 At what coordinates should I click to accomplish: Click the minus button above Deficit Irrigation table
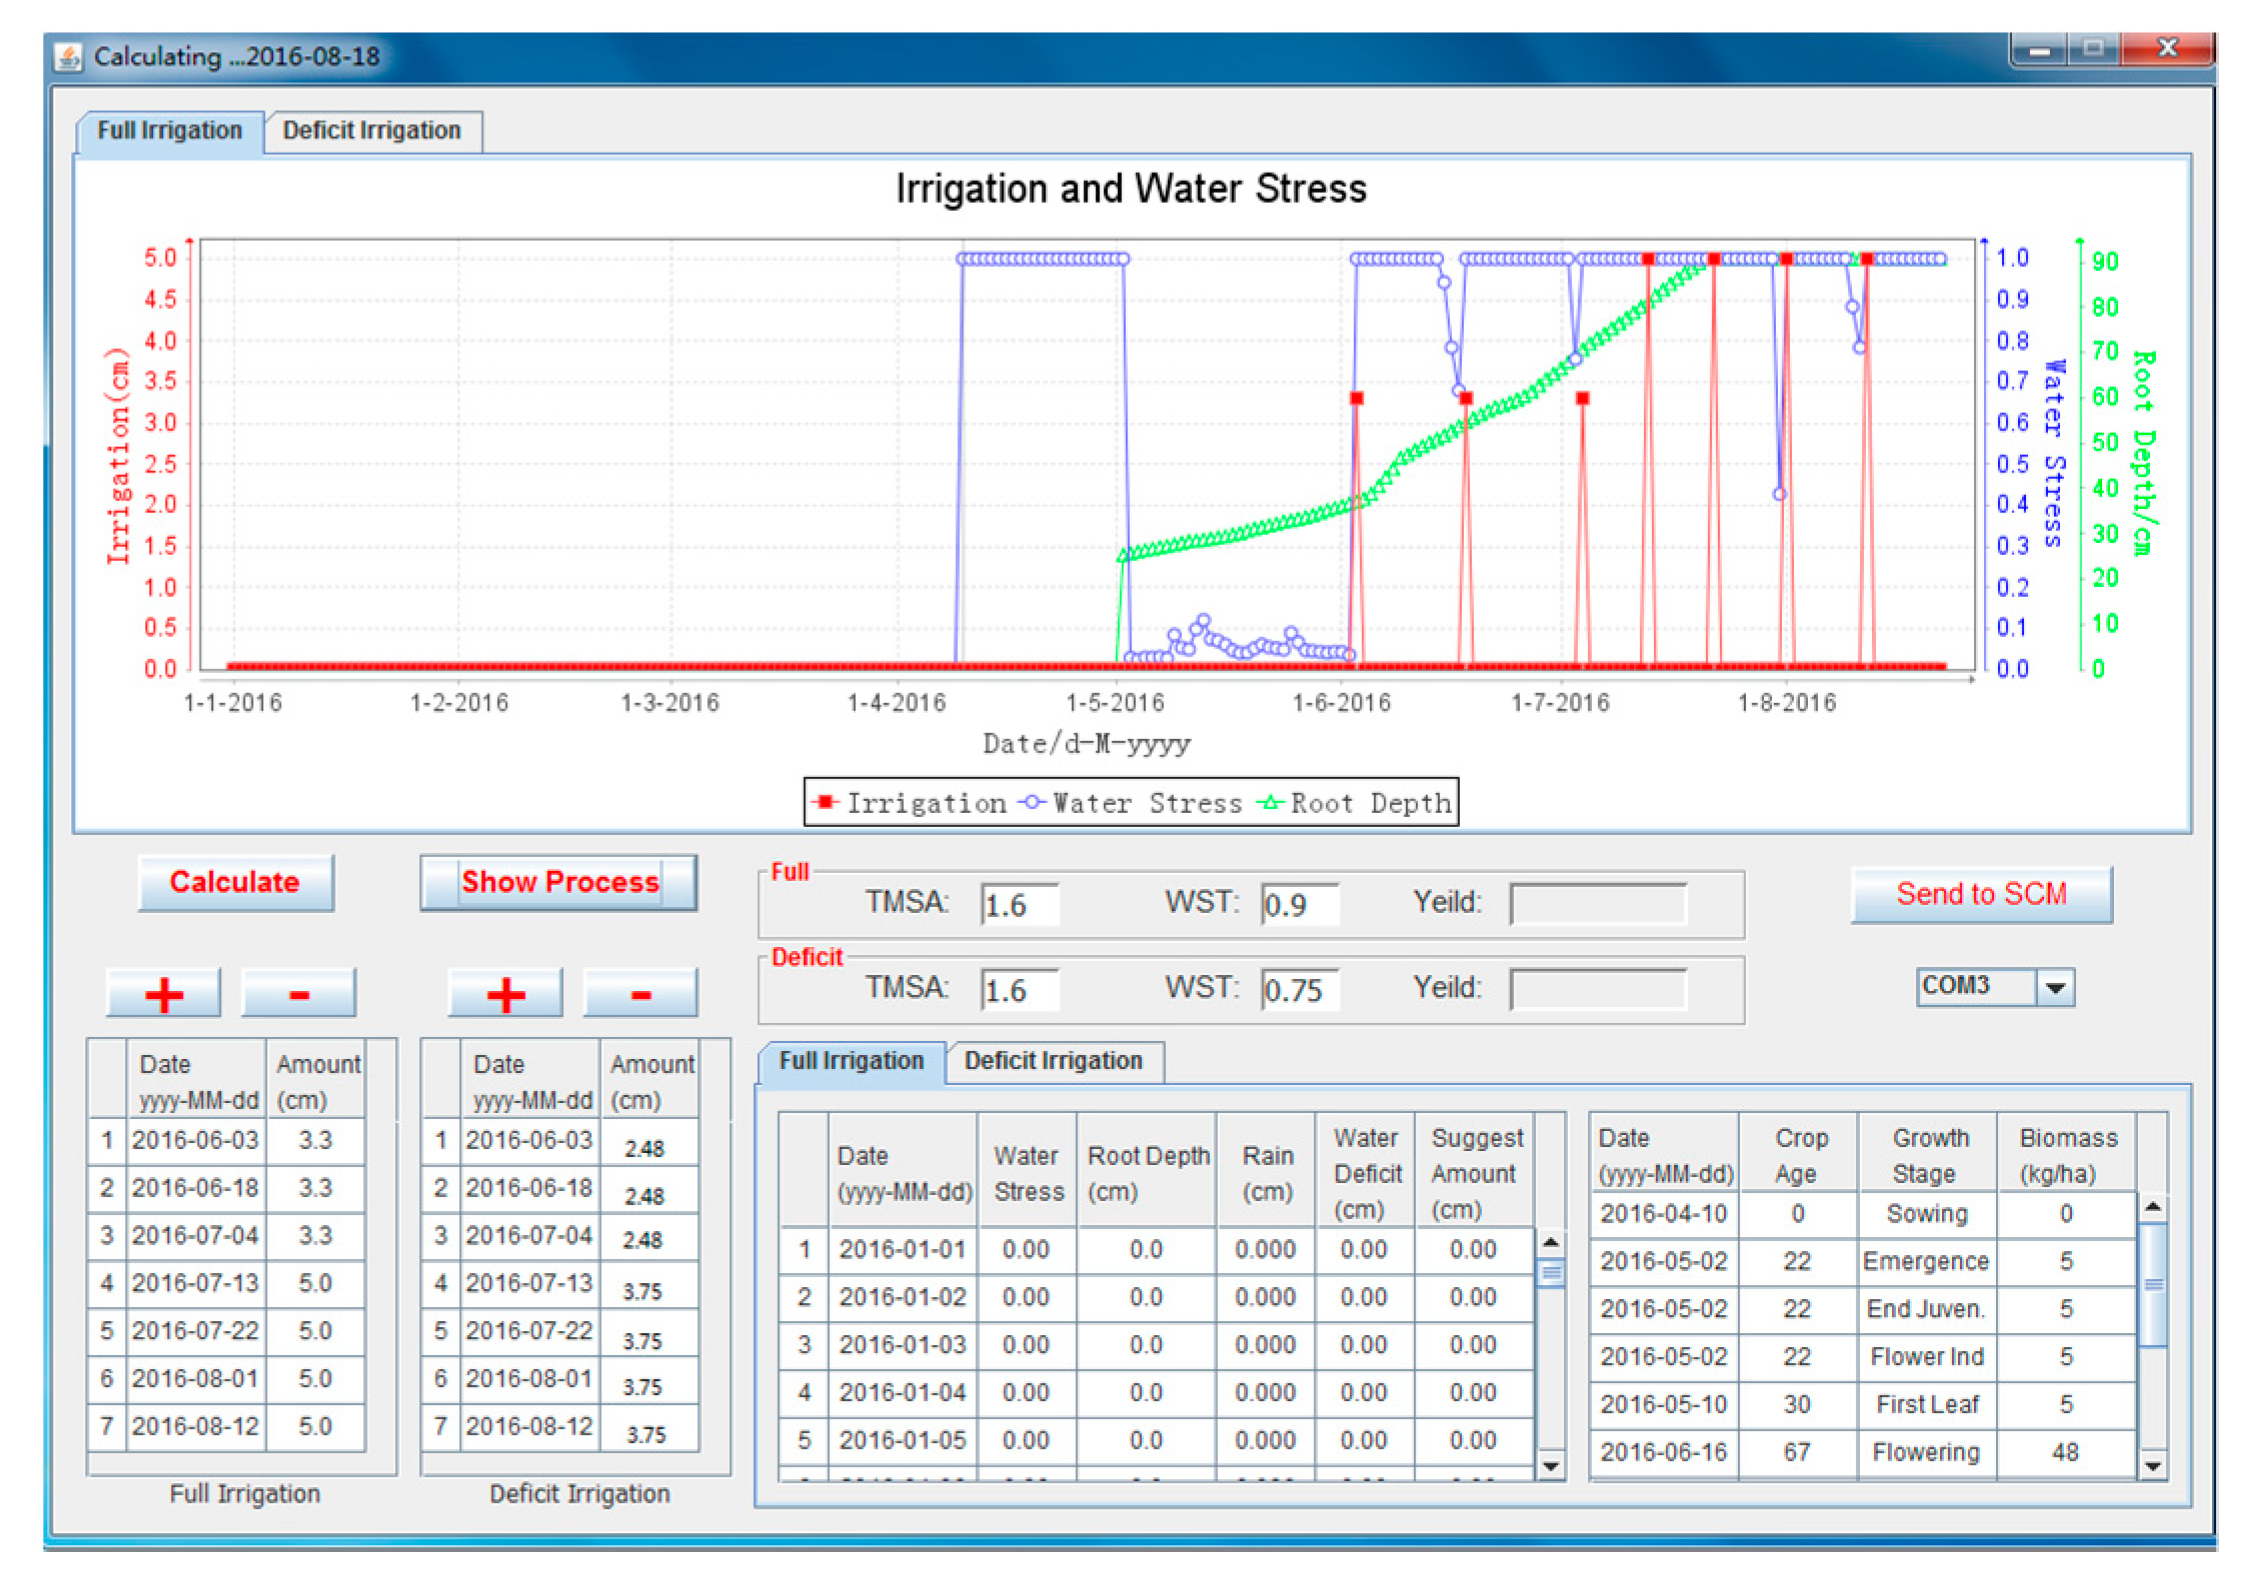click(x=640, y=993)
